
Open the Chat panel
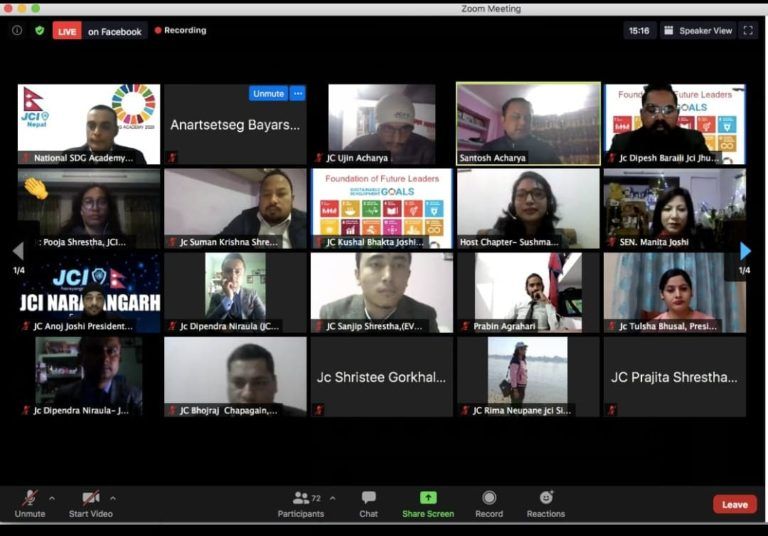pos(368,503)
